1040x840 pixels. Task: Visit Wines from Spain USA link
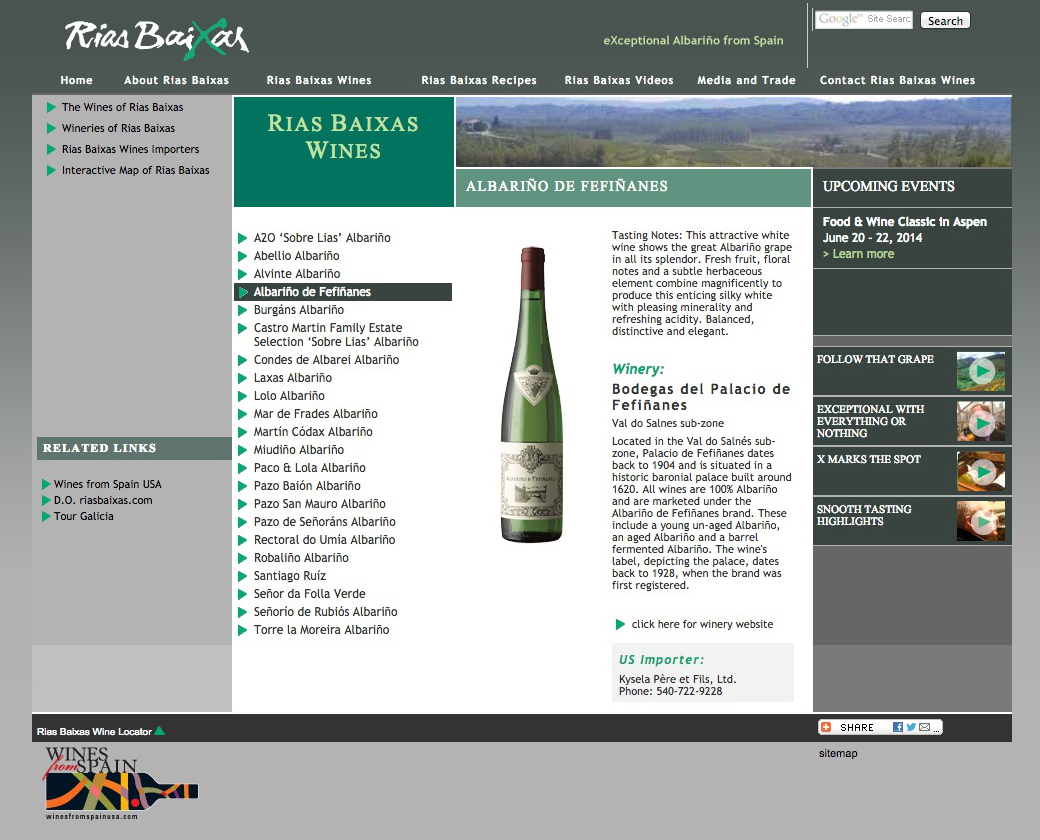tap(107, 484)
